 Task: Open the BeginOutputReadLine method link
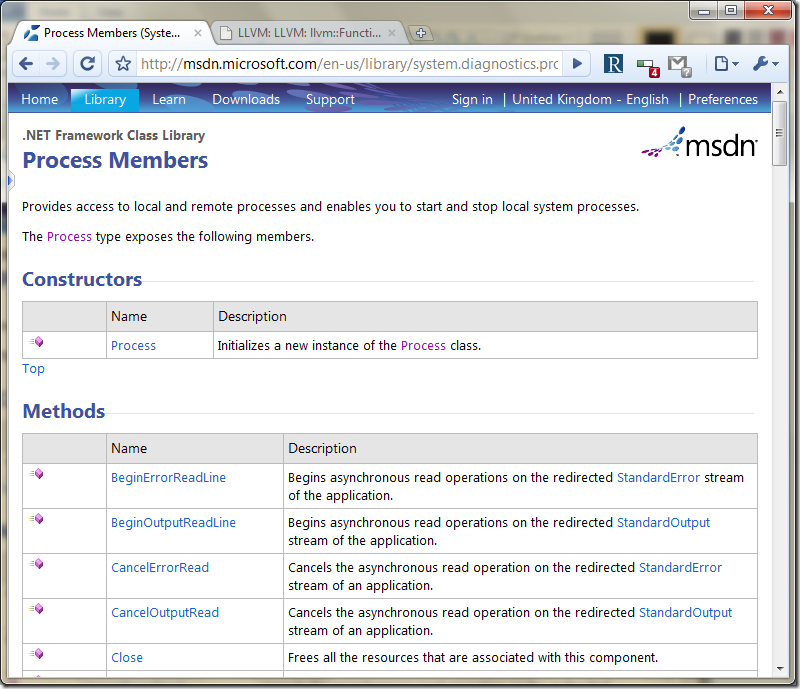point(173,523)
